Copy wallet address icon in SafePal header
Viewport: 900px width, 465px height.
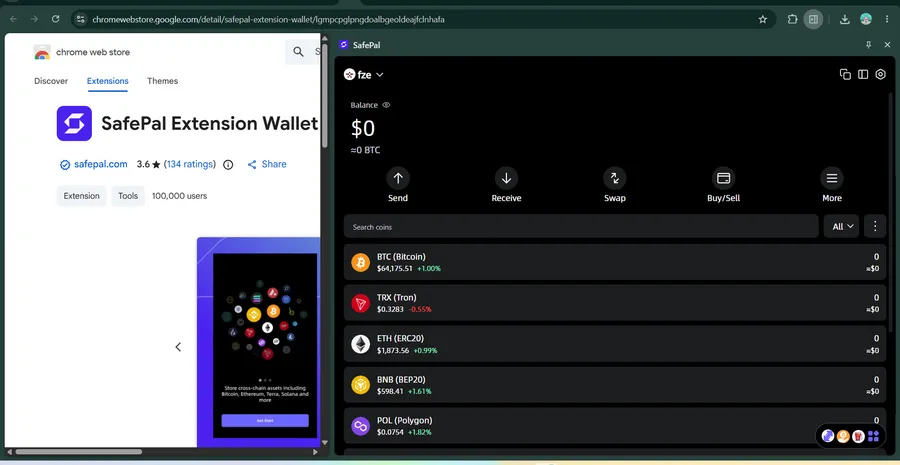click(845, 75)
